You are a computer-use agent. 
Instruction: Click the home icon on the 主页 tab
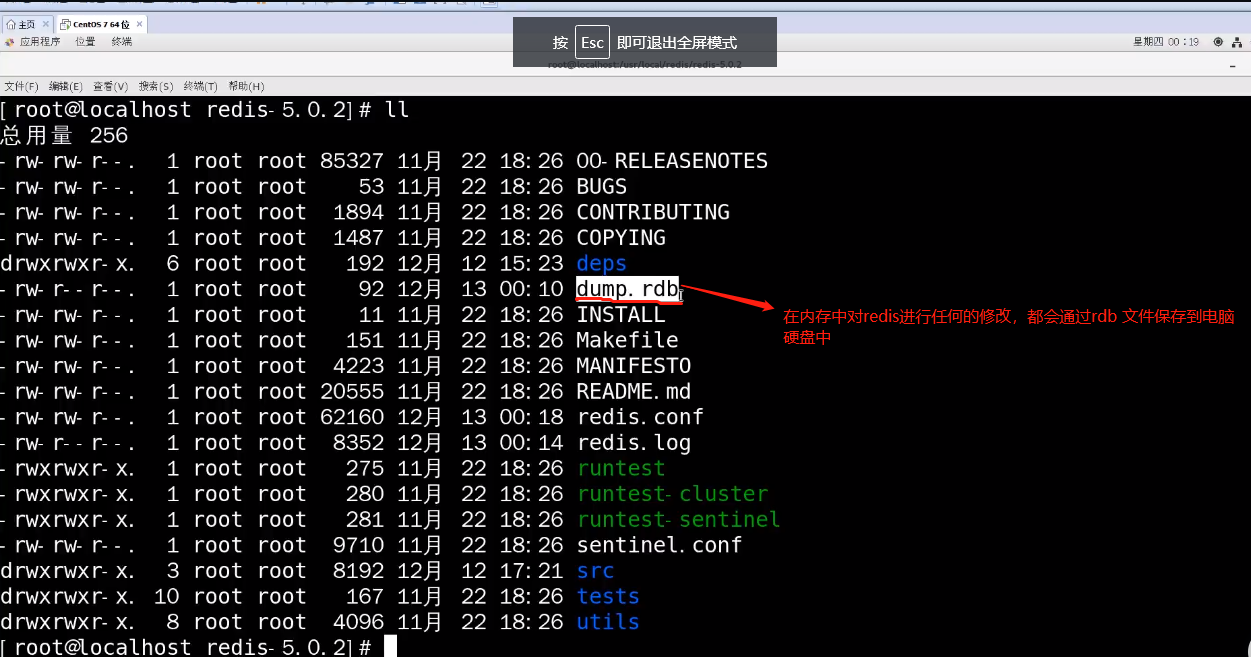11,24
